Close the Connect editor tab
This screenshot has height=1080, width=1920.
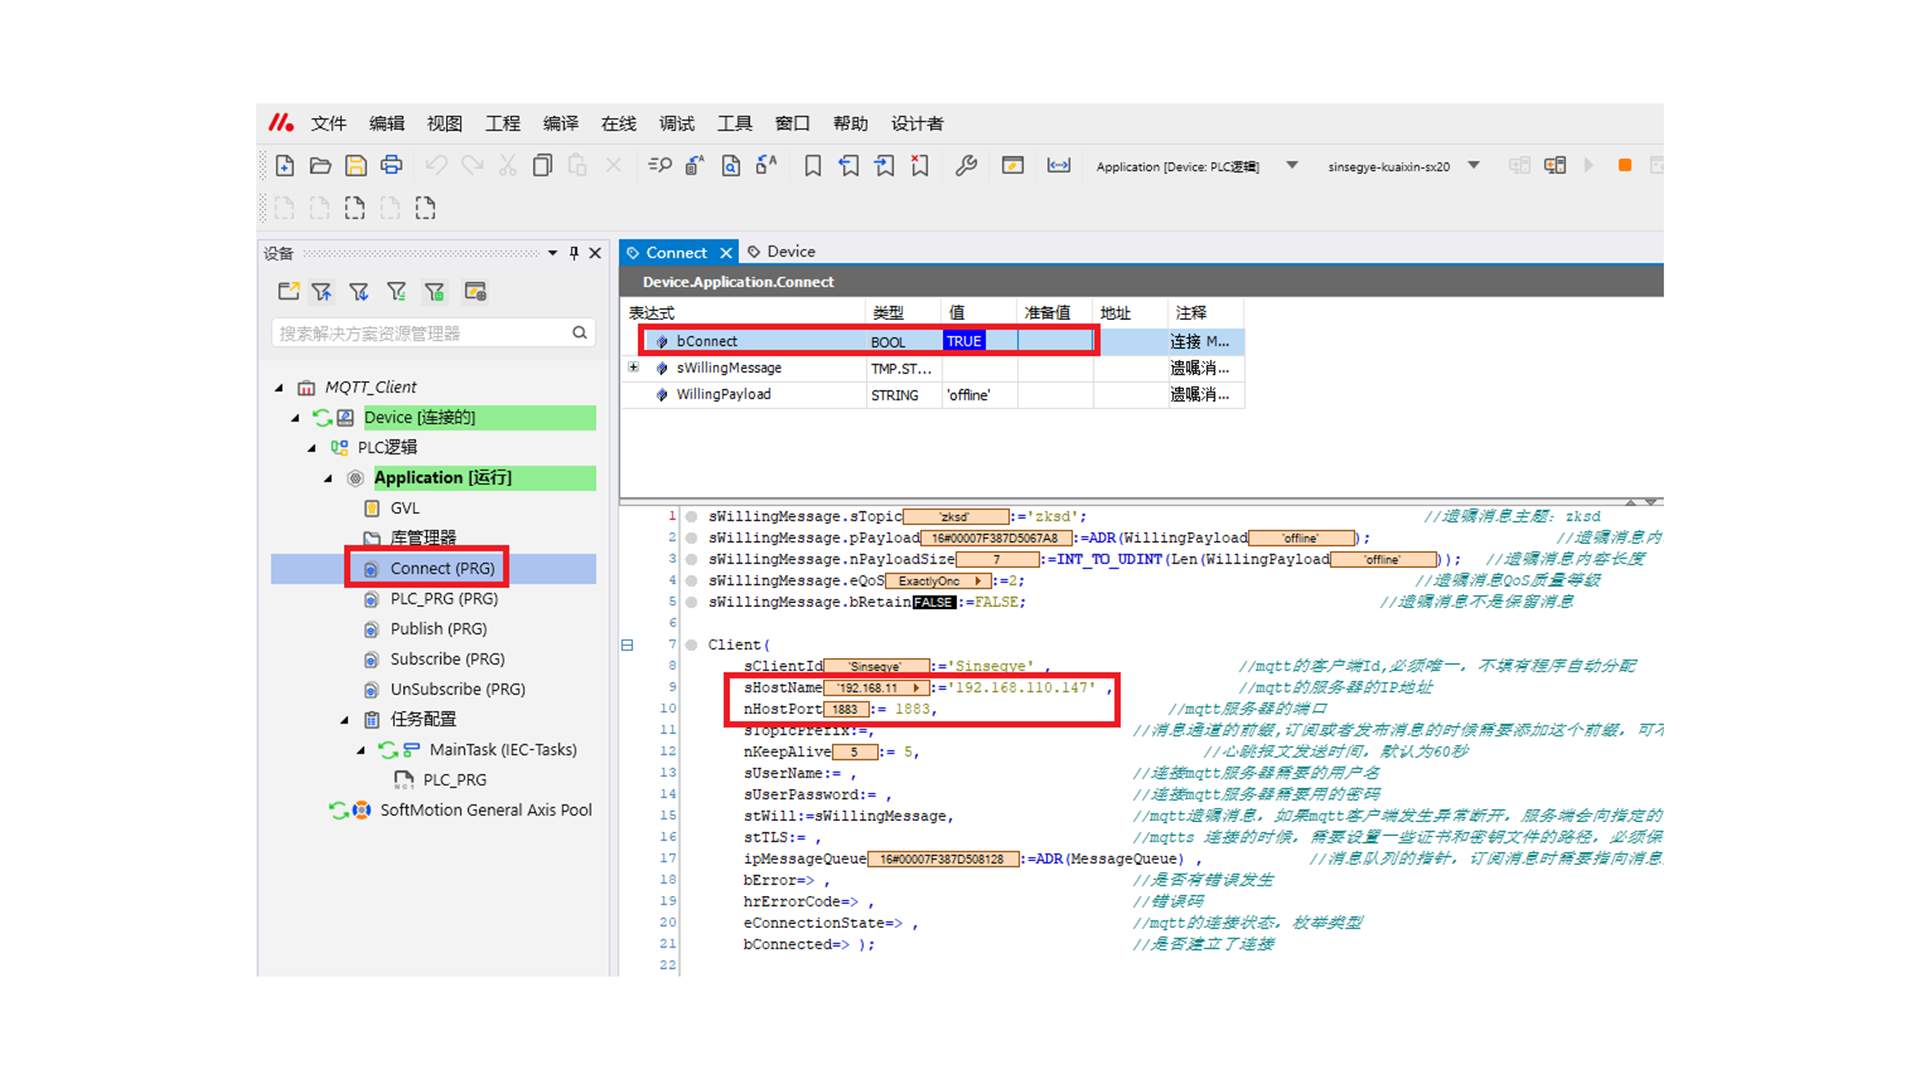click(x=726, y=253)
